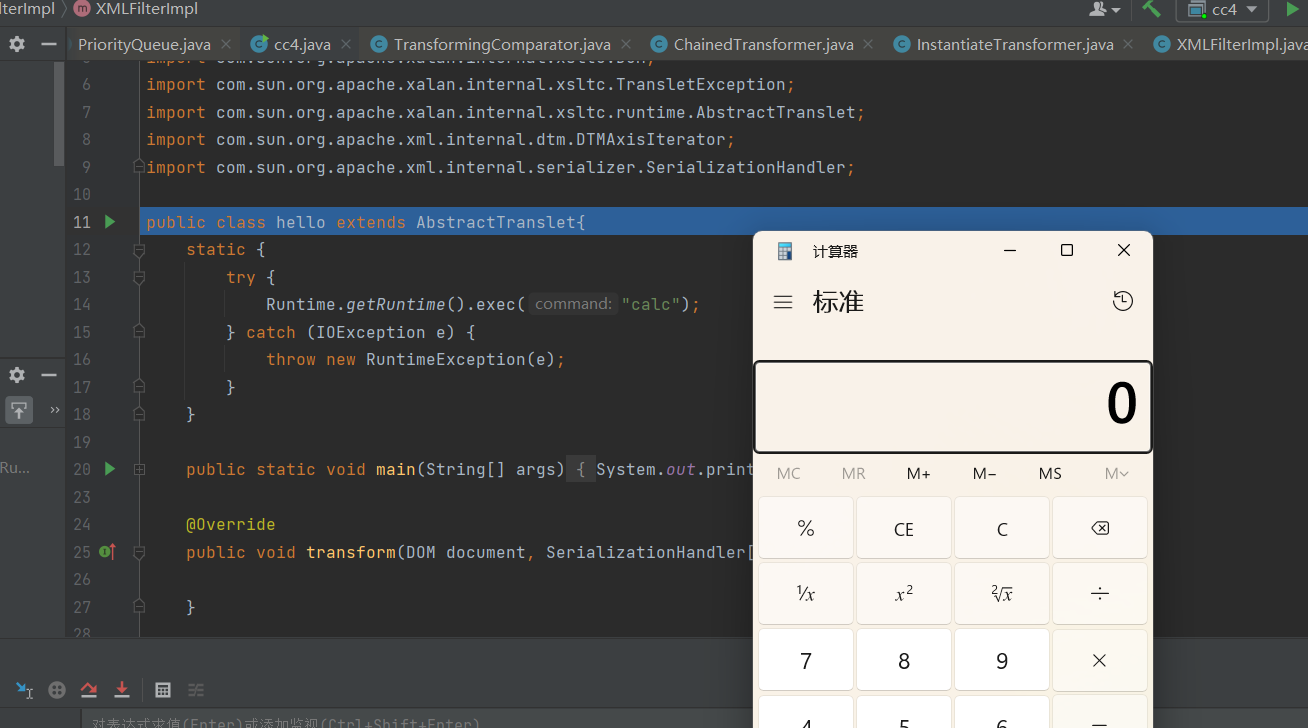Run main method from line 20 gutter arrow

(x=110, y=469)
